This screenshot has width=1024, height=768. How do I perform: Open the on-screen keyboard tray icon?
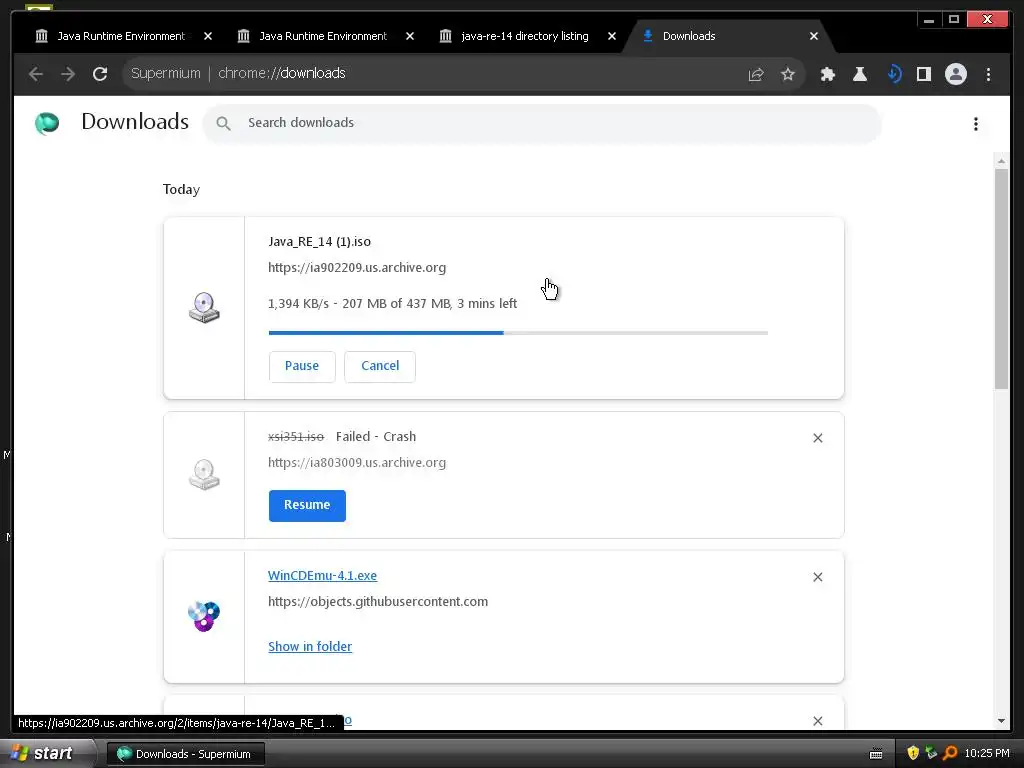876,755
